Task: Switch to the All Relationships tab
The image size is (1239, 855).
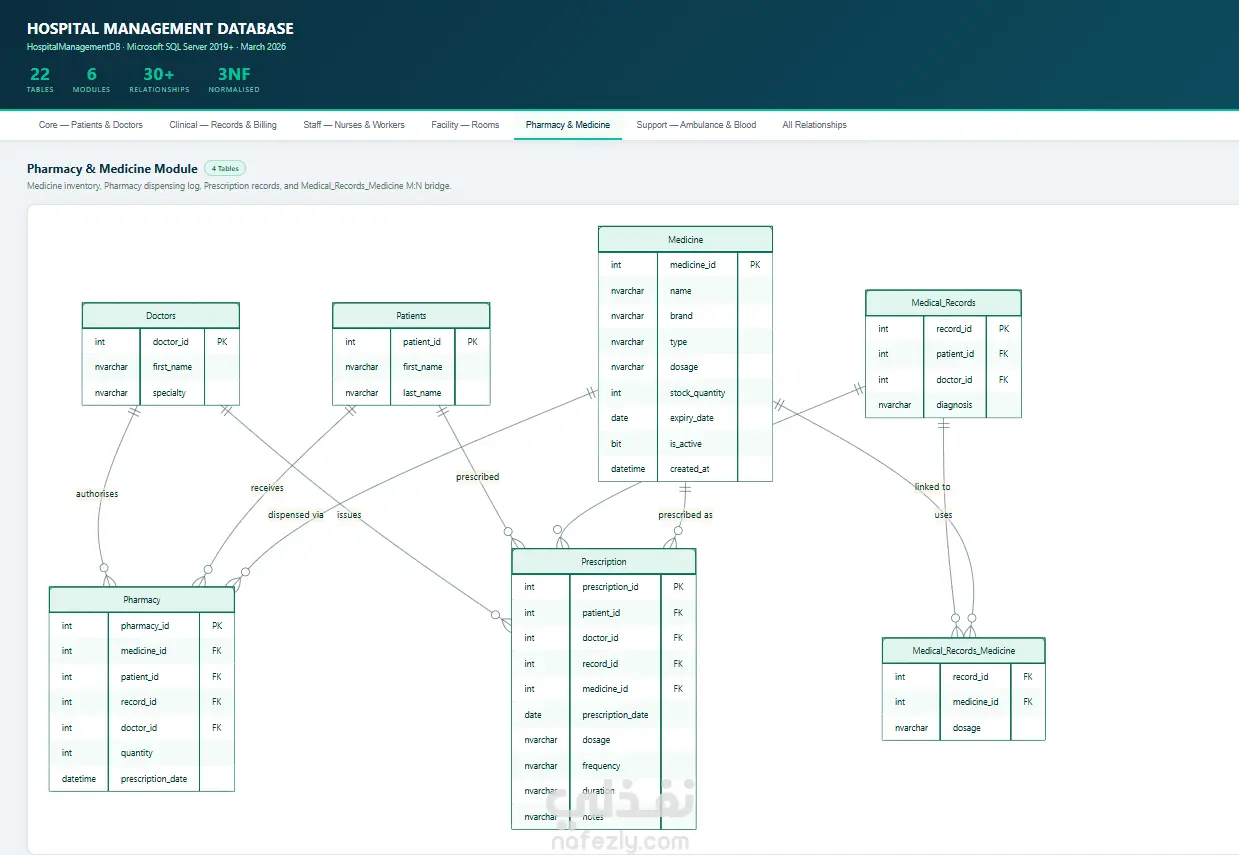Action: 814,125
